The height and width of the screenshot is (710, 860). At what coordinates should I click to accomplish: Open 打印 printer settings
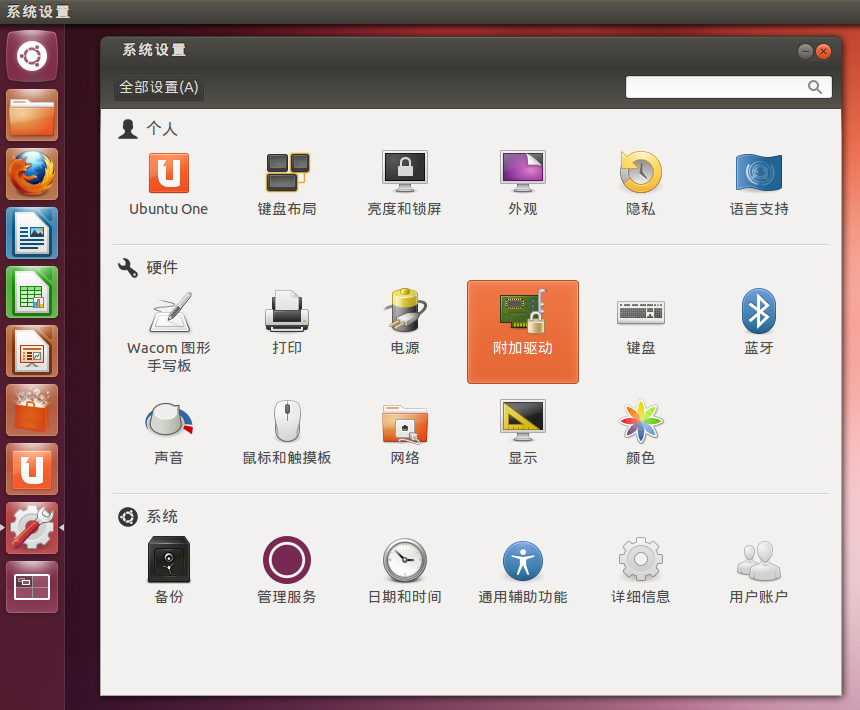point(287,323)
